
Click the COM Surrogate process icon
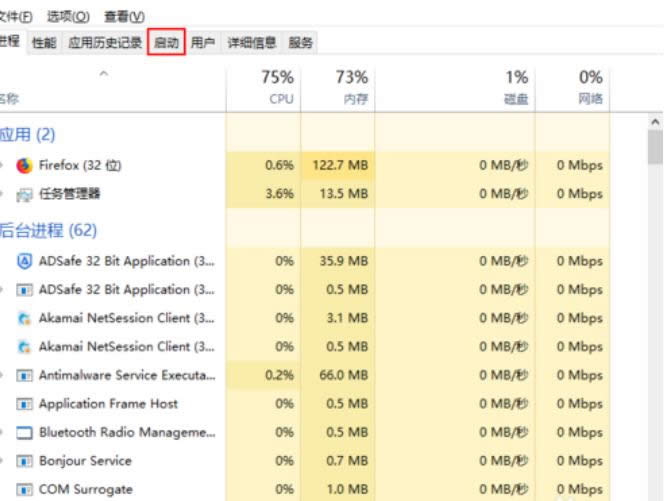[25, 490]
